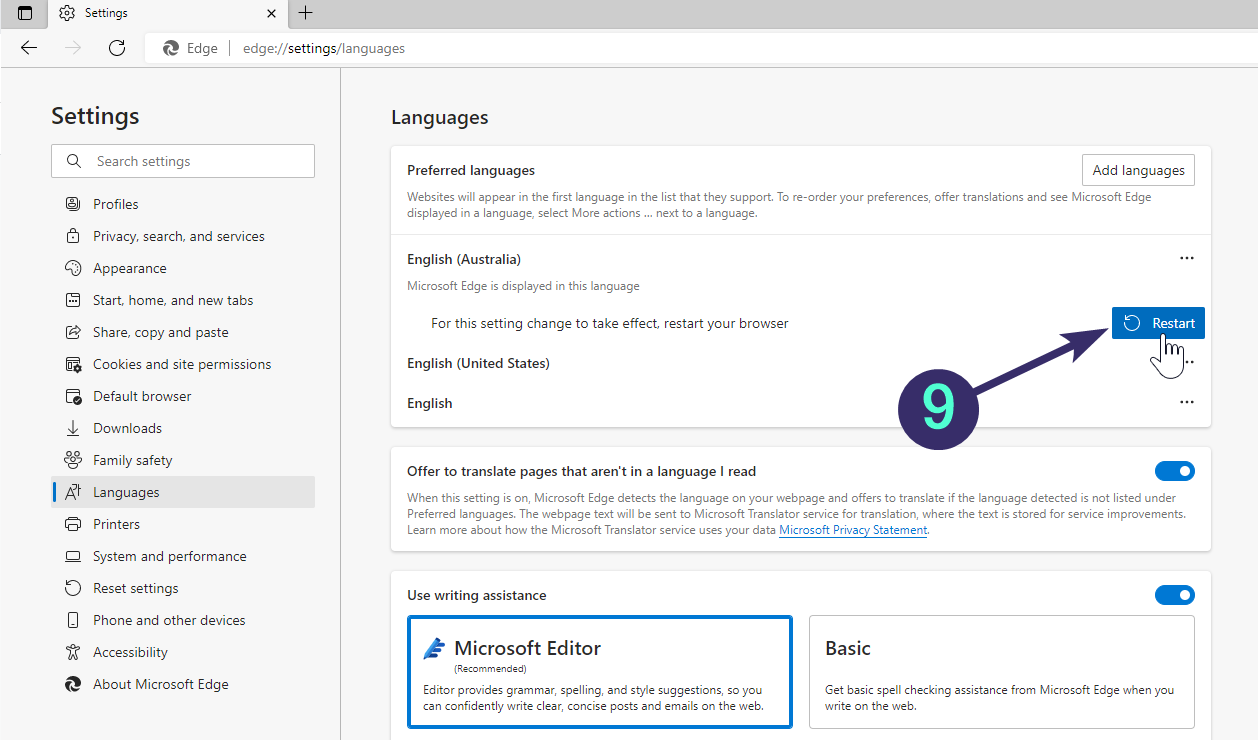Select the Basic spell checking option

point(1001,671)
